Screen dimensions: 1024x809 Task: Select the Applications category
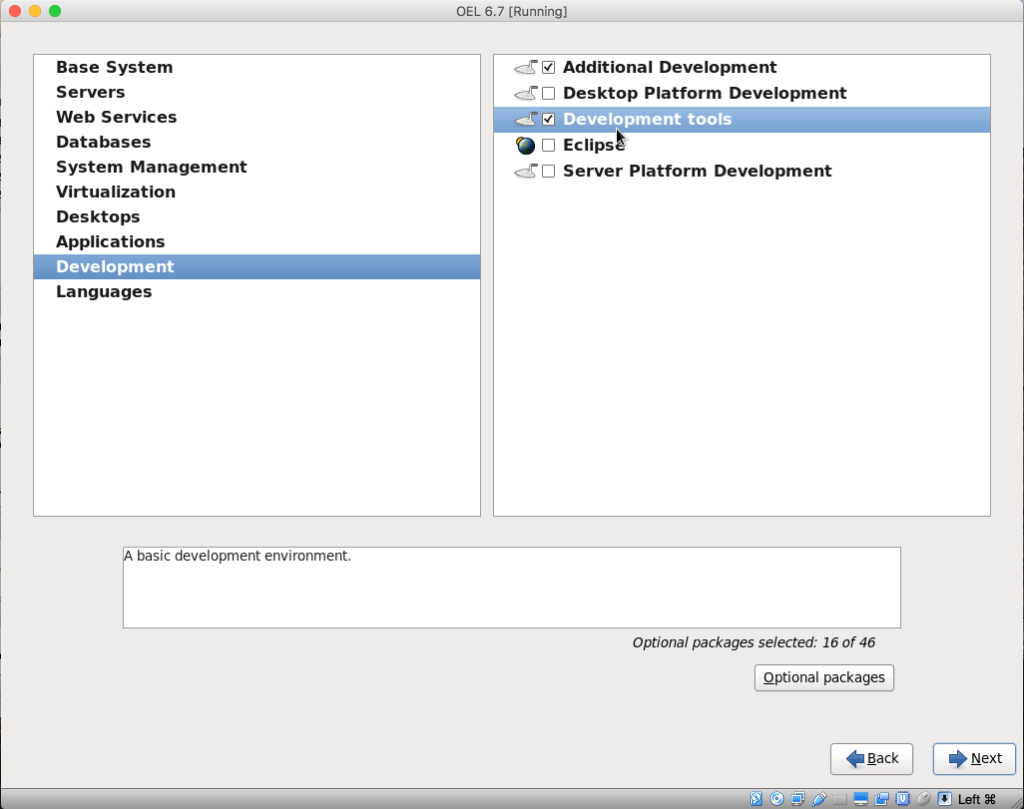(x=257, y=242)
